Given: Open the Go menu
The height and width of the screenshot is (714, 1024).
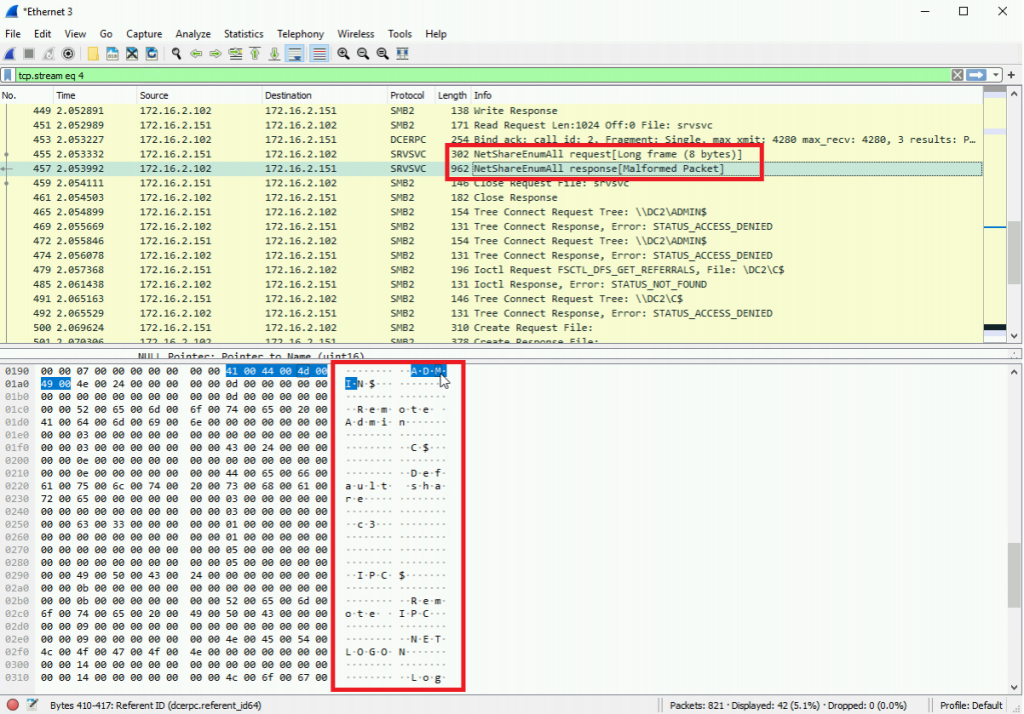Looking at the screenshot, I should coord(106,34).
